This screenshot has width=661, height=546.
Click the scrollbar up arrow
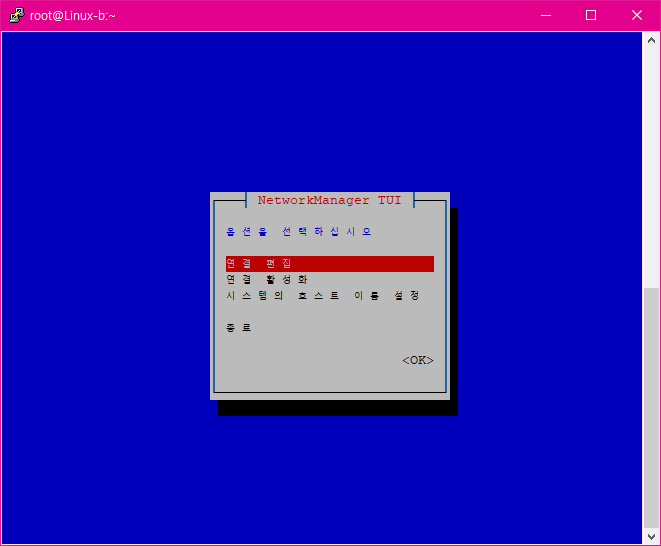pos(651,40)
